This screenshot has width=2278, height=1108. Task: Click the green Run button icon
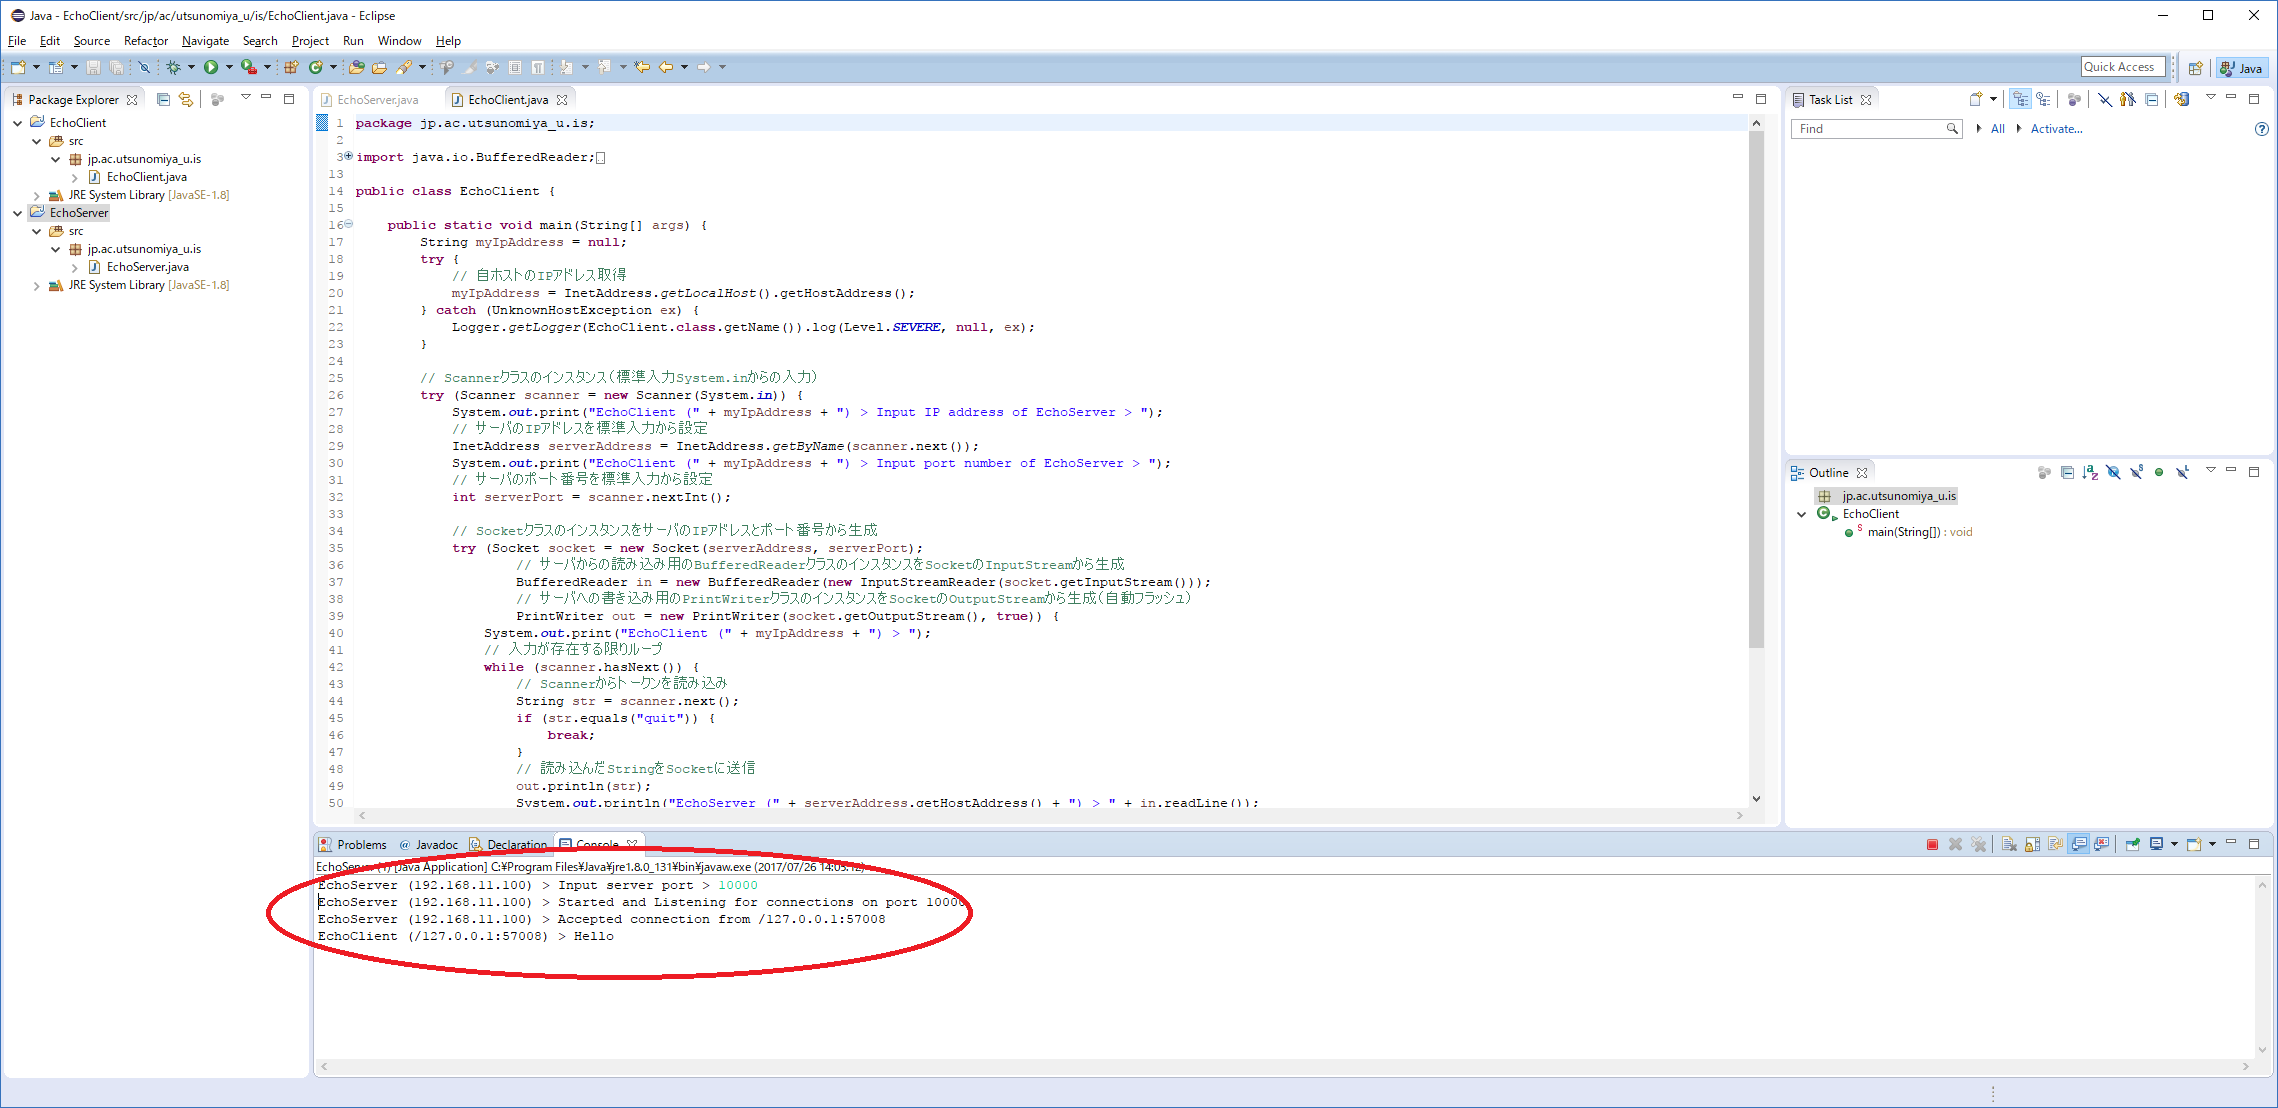pos(211,67)
